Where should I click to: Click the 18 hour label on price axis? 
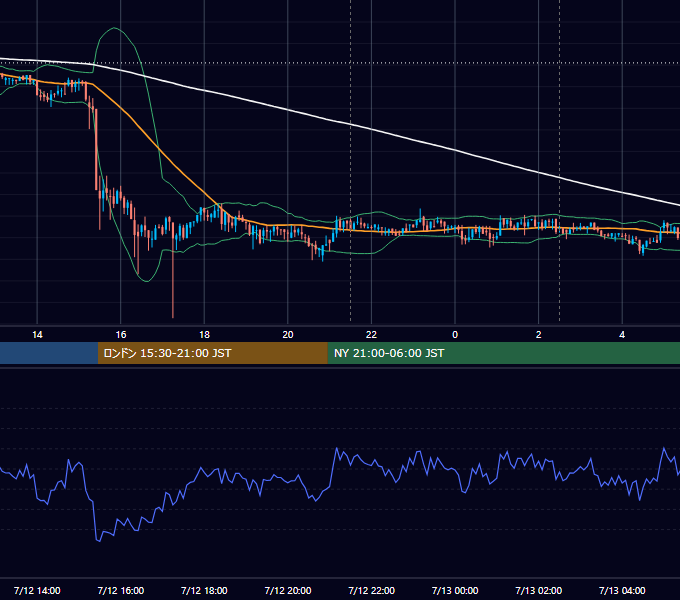tap(204, 335)
